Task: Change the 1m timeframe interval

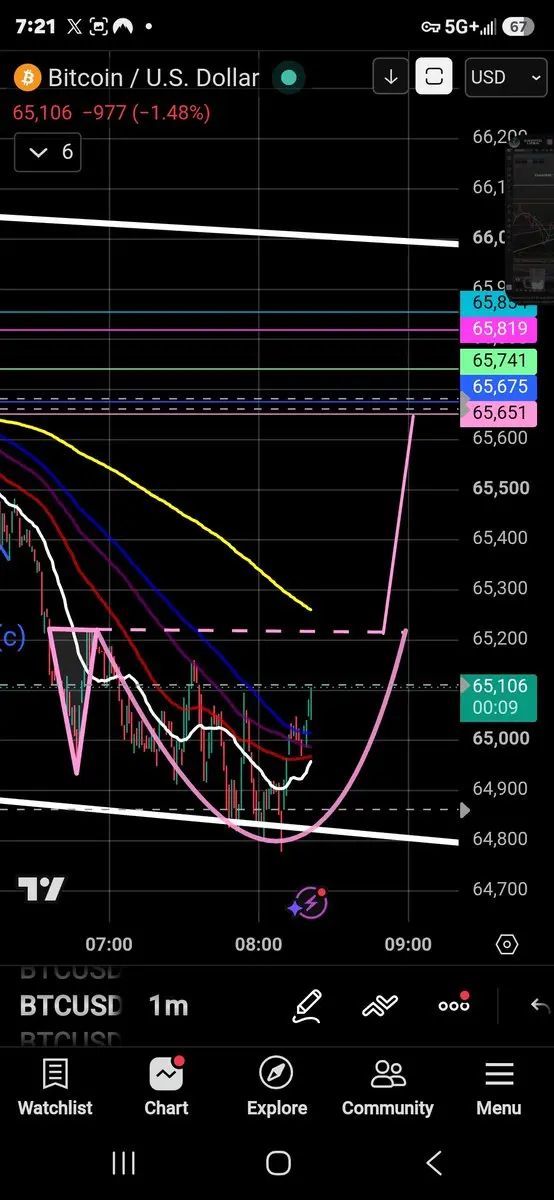Action: (168, 1005)
